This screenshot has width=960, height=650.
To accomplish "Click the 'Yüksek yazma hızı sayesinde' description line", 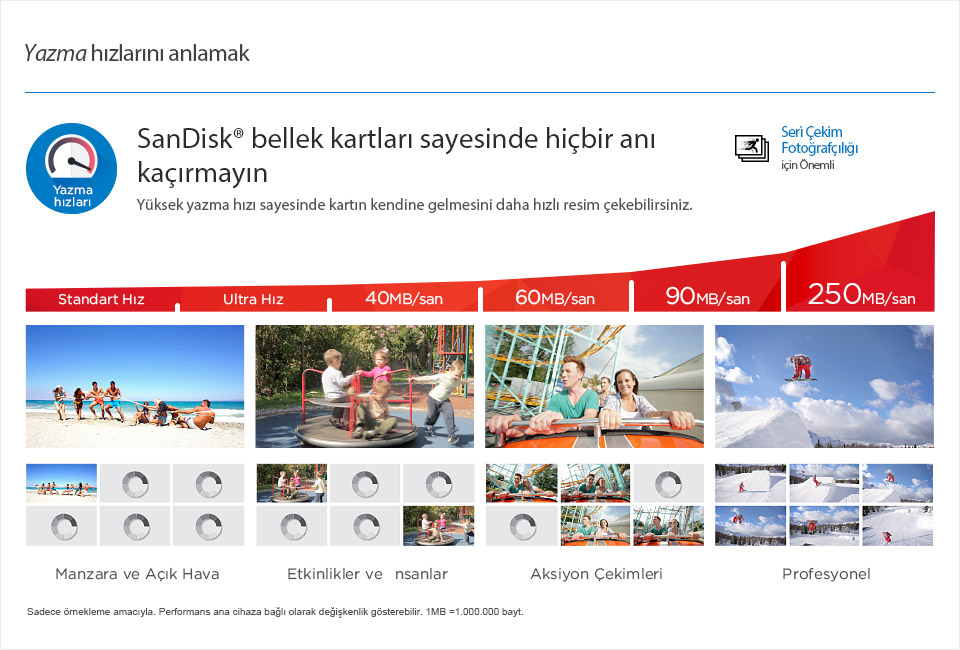I will [x=414, y=205].
